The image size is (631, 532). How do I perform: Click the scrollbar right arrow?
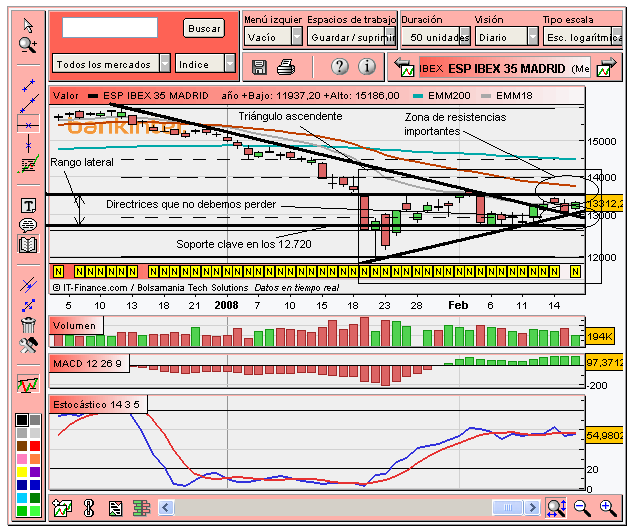click(532, 508)
